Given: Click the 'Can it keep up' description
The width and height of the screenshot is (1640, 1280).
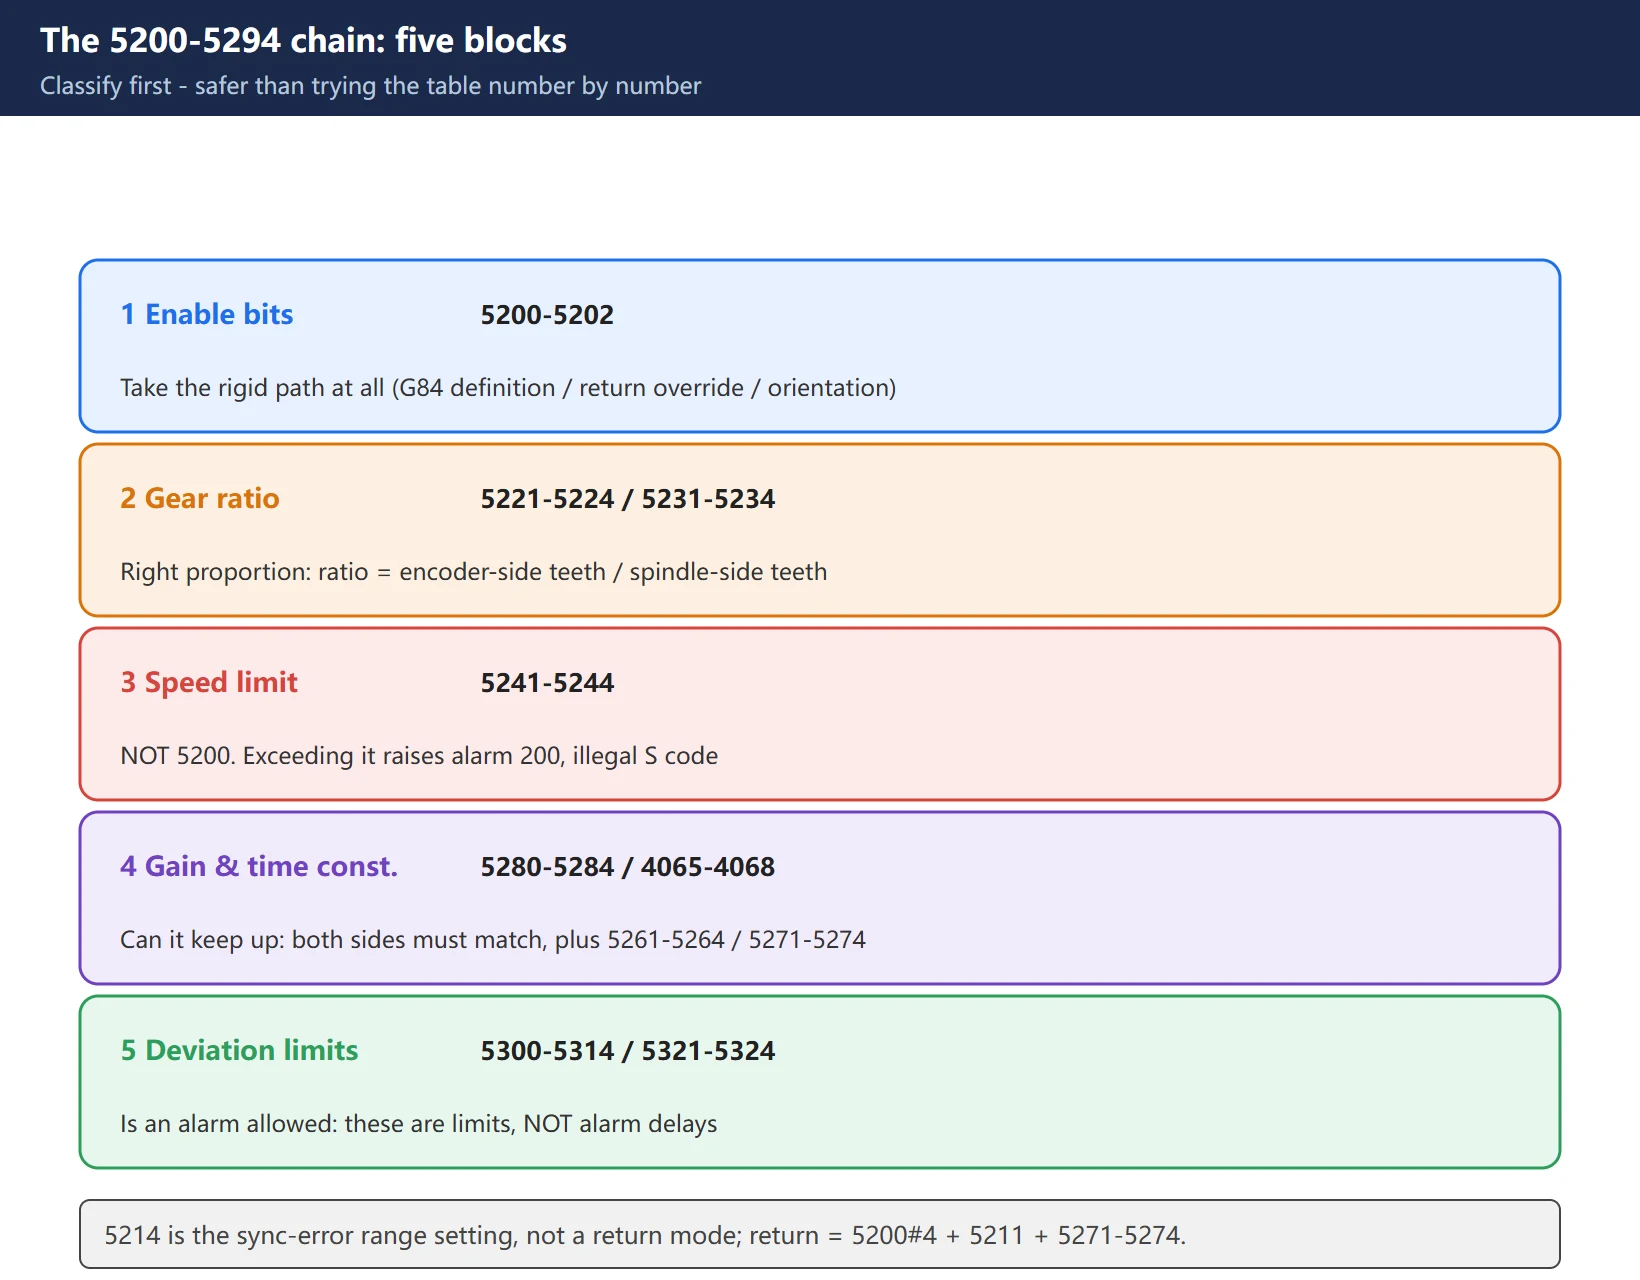Looking at the screenshot, I should 493,940.
